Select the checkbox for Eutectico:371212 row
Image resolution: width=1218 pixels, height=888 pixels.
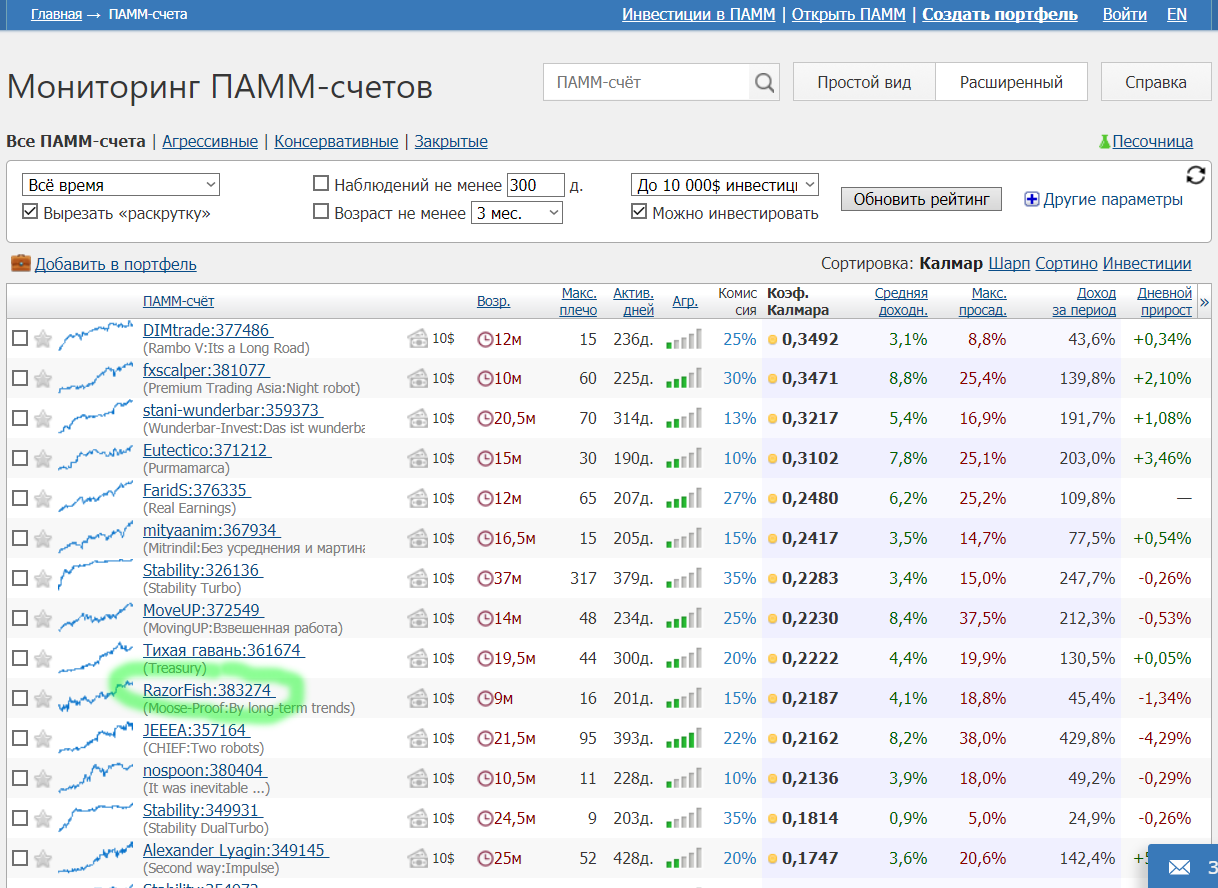click(x=20, y=459)
